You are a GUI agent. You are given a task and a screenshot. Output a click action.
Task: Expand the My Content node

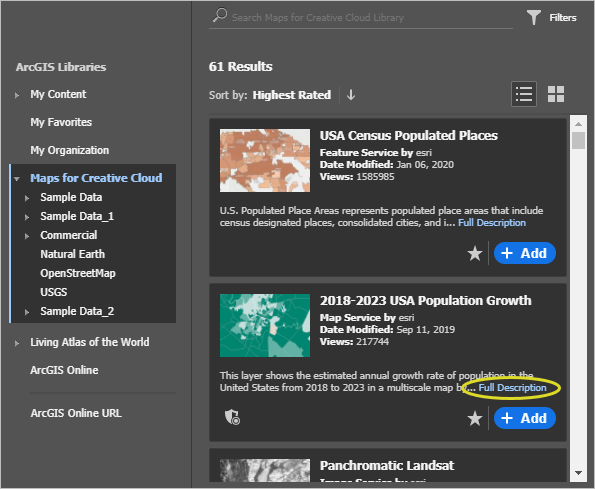coord(17,95)
